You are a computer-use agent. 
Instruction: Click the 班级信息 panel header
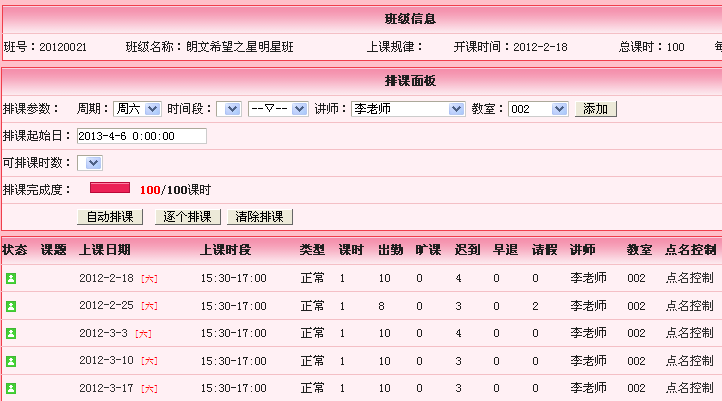[x=410, y=19]
